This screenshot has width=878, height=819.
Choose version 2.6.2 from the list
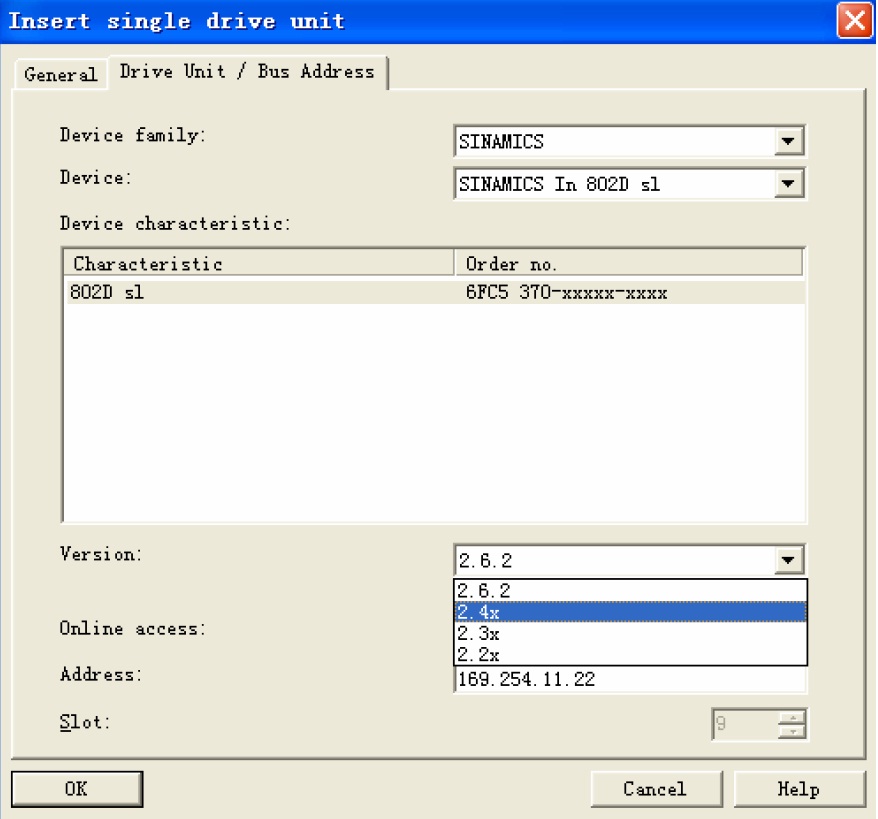coord(631,591)
